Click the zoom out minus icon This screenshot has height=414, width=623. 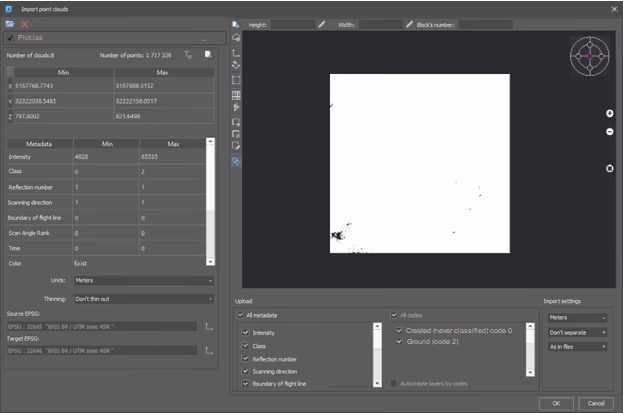pos(609,132)
